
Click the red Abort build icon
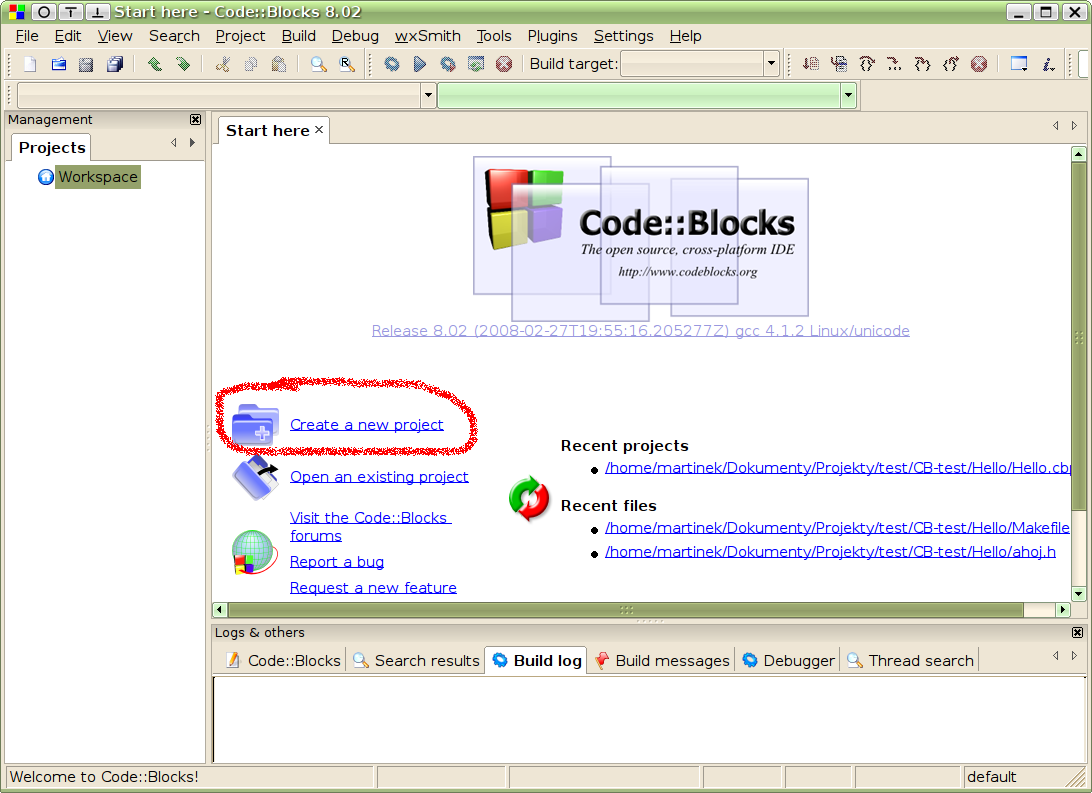click(x=504, y=64)
